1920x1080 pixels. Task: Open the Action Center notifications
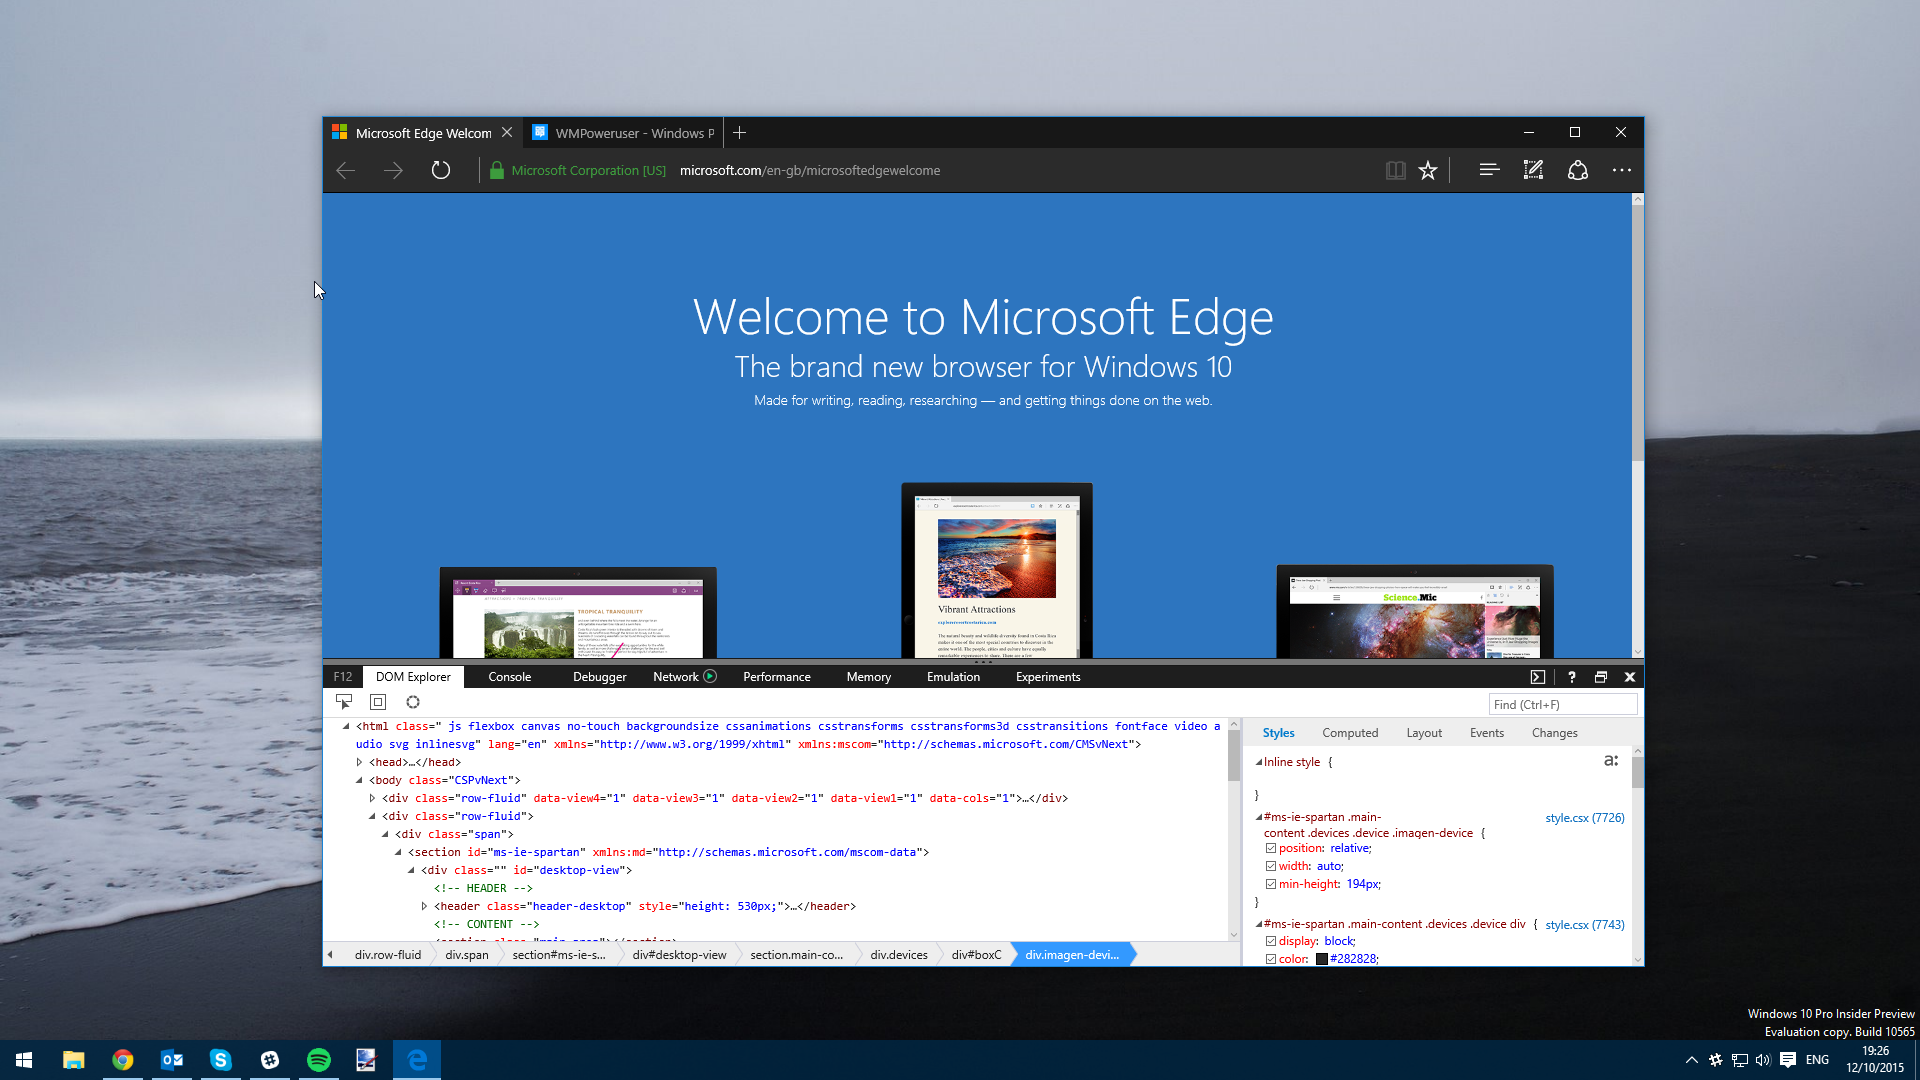(x=1787, y=1060)
